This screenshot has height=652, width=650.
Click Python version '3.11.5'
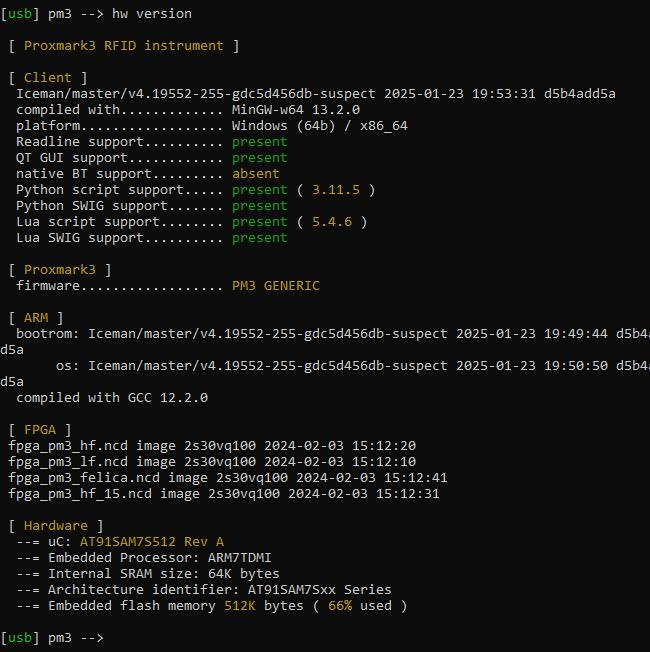336,190
